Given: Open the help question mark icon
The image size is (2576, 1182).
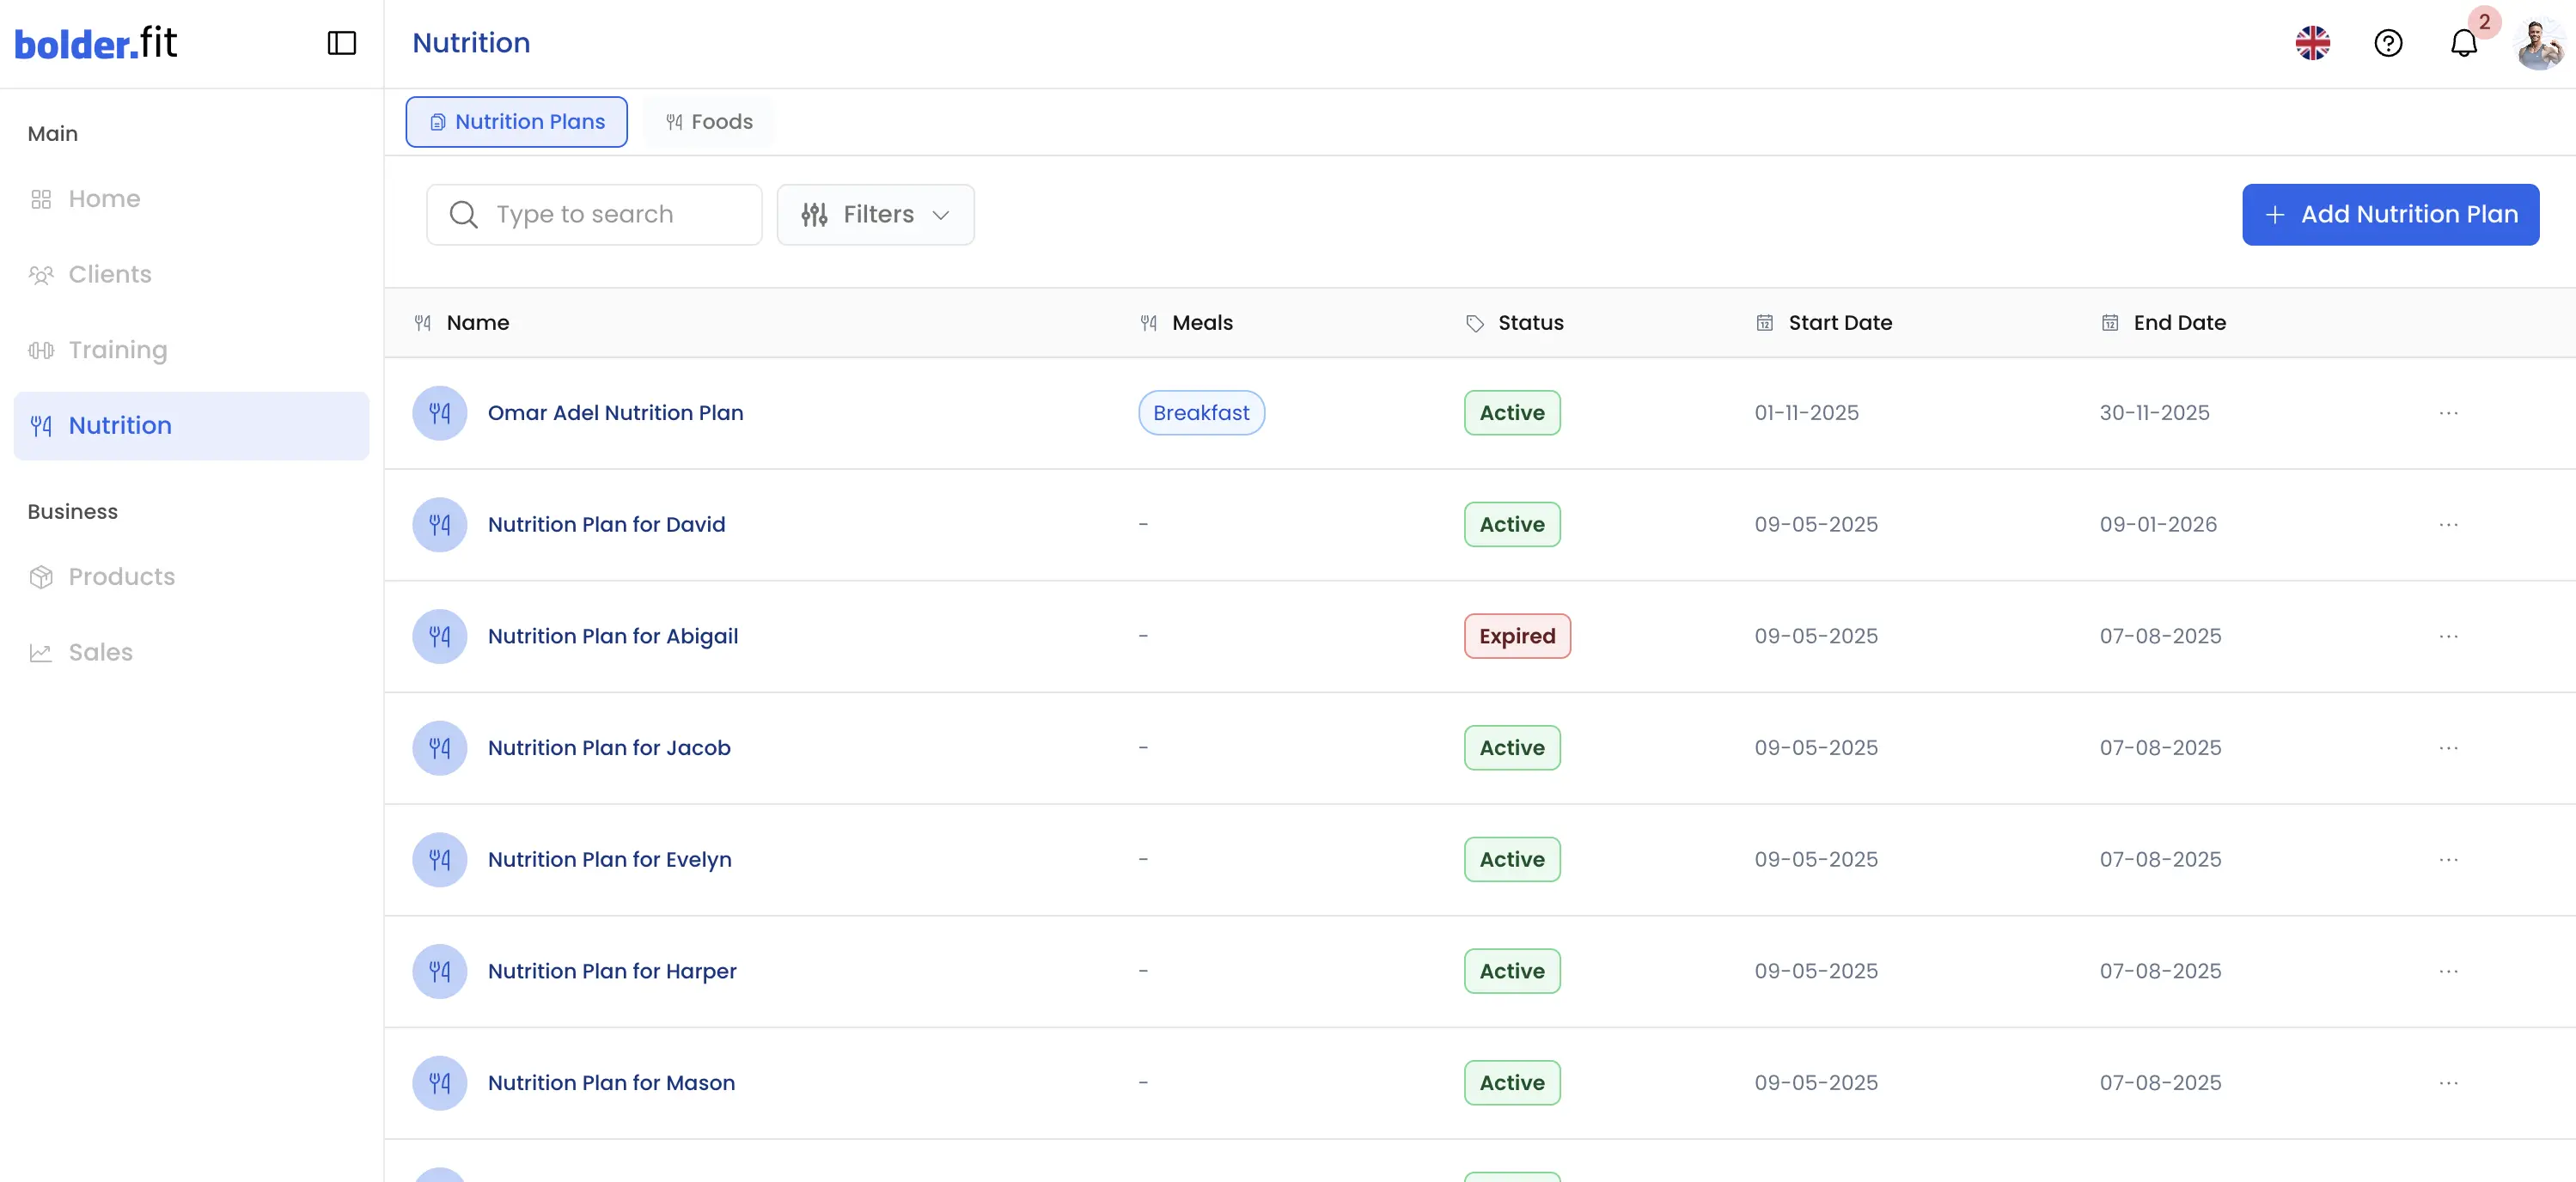Looking at the screenshot, I should point(2388,43).
